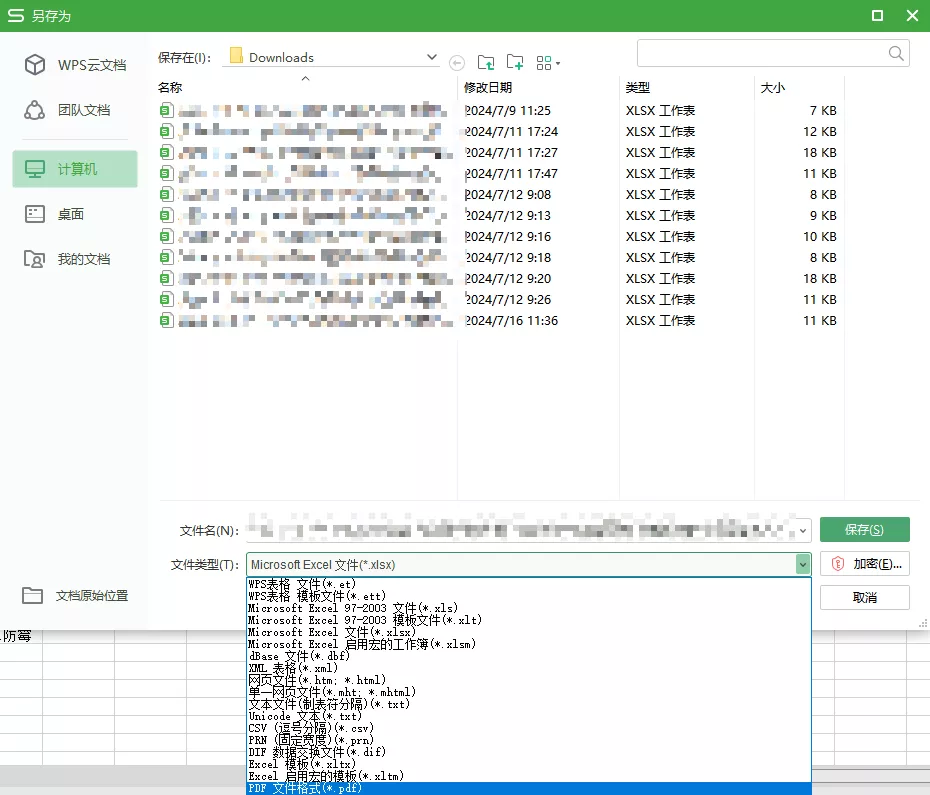The image size is (930, 795).
Task: Choose DIF 数据交换文件(*.dif) file type
Action: [317, 752]
